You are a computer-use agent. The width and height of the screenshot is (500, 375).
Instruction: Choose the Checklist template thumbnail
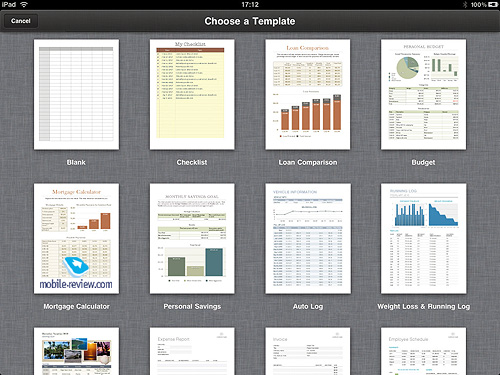click(x=192, y=95)
